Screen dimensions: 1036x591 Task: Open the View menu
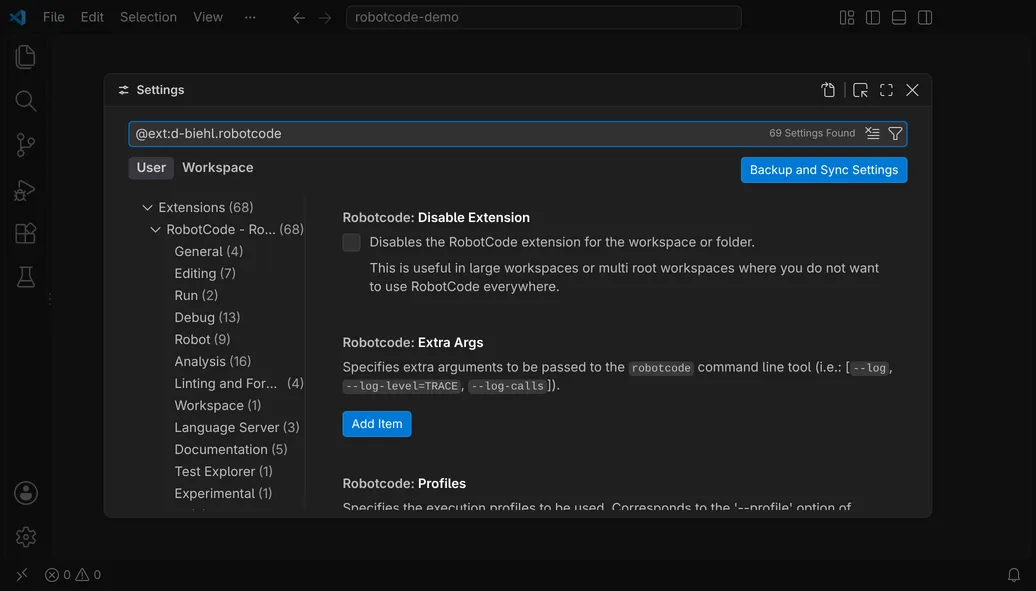[207, 17]
